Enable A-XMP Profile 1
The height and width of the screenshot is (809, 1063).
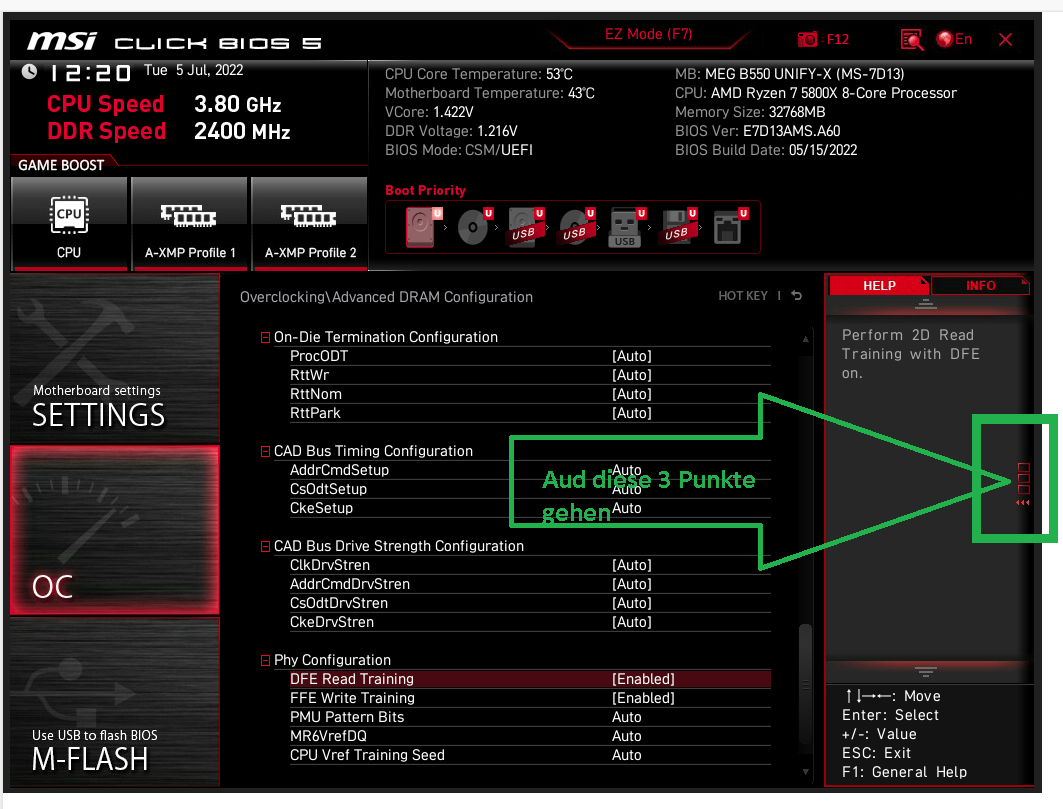click(x=190, y=223)
